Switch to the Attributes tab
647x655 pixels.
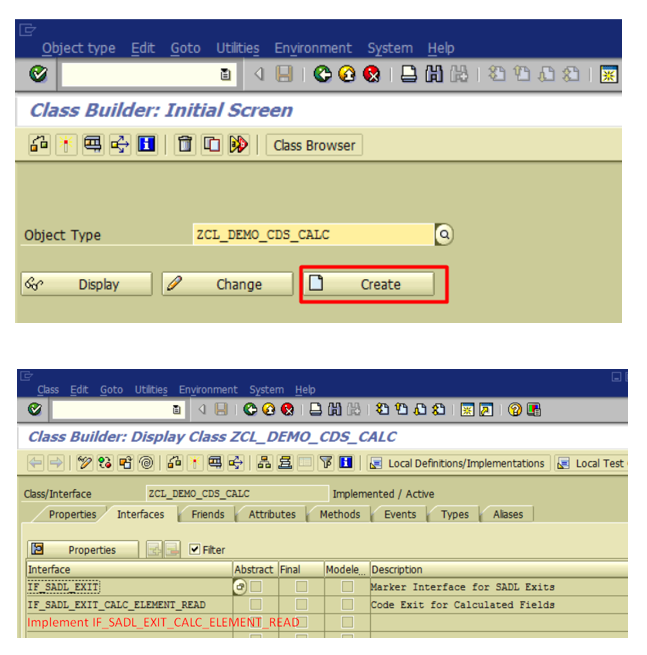(272, 514)
